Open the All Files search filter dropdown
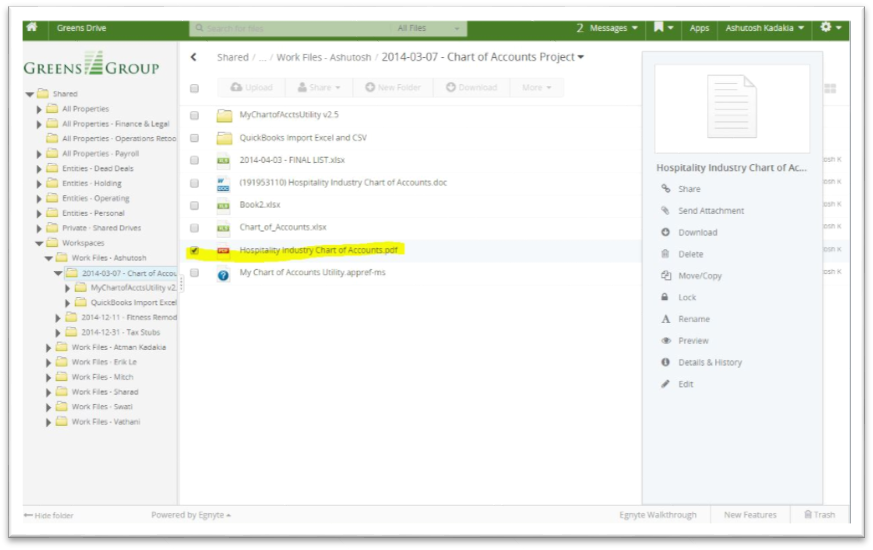 430,29
